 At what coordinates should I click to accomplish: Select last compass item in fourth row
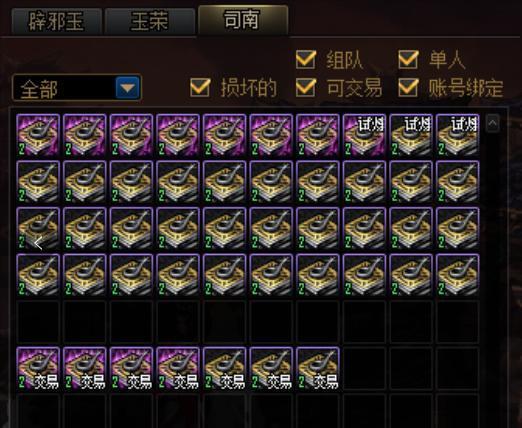458,275
